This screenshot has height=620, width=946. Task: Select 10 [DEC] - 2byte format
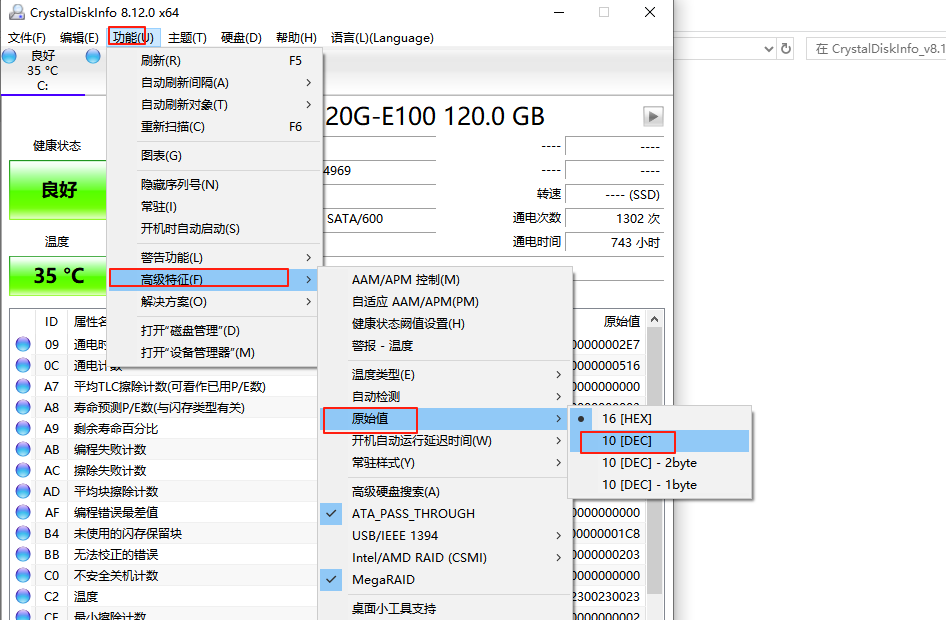[x=660, y=463]
